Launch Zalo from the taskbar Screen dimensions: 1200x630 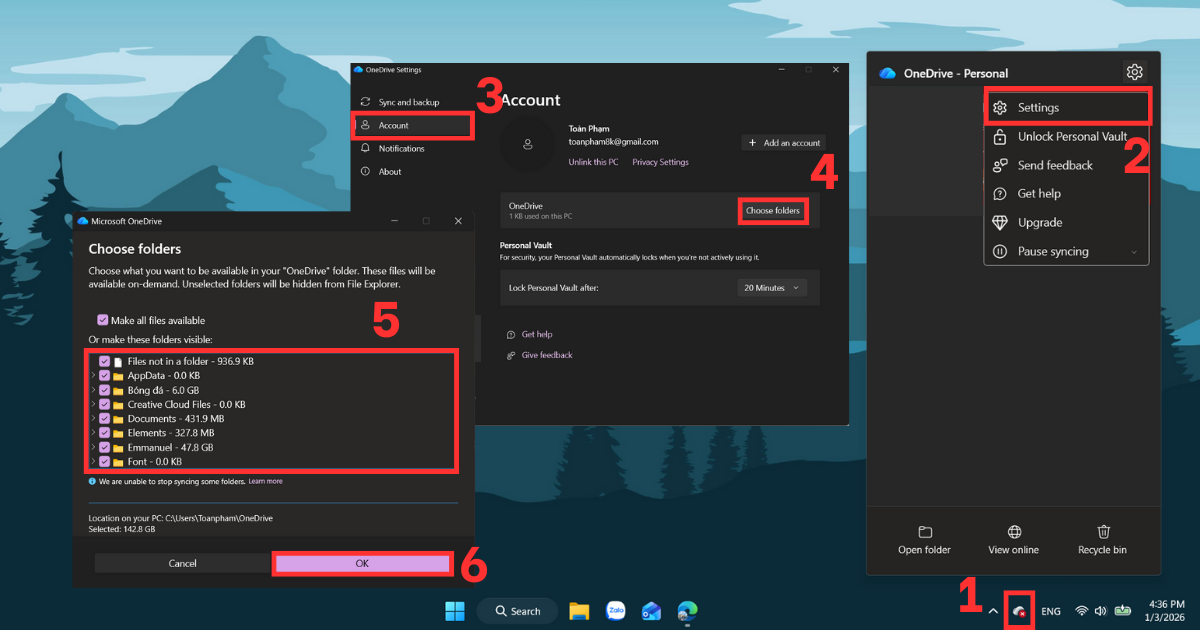pyautogui.click(x=615, y=610)
